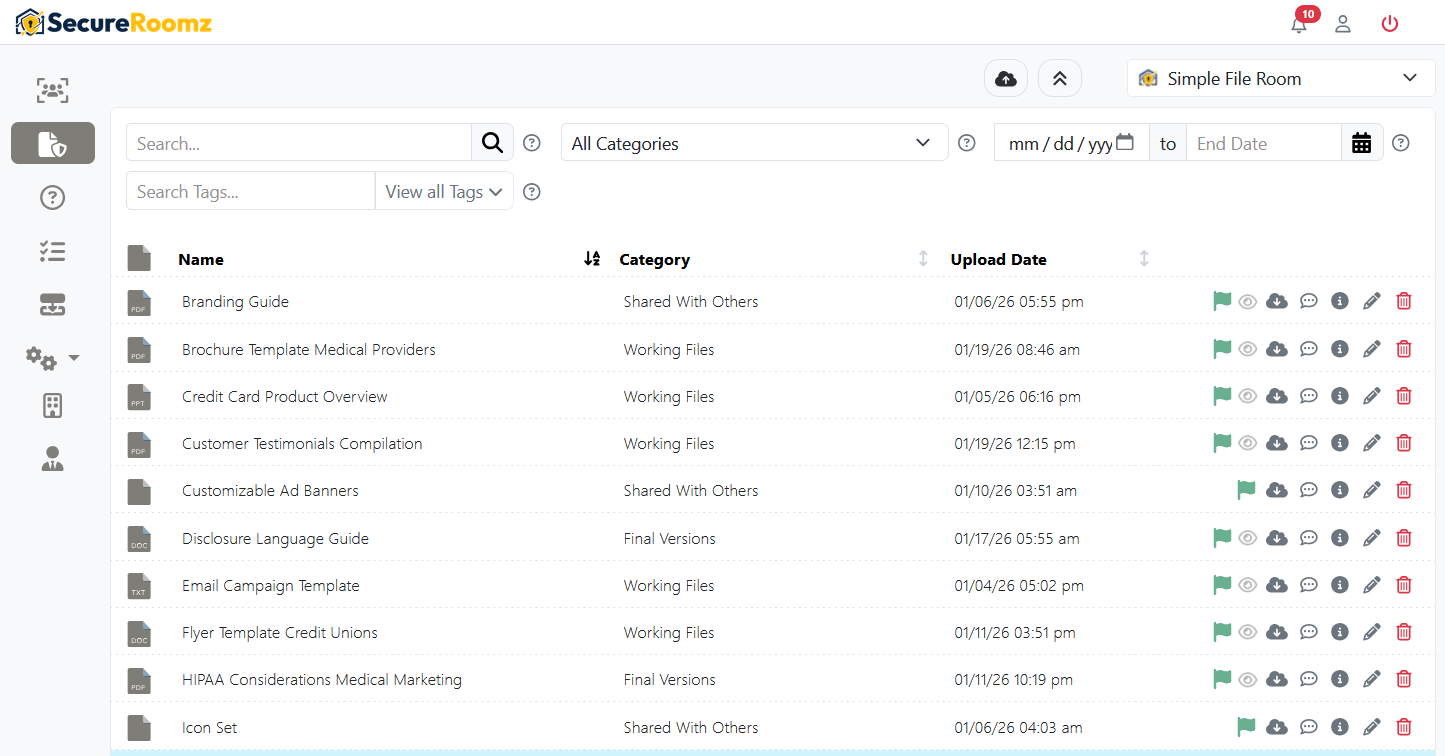Click eye preview icon for Branding Guide
Viewport: 1445px width, 756px height.
(1247, 301)
